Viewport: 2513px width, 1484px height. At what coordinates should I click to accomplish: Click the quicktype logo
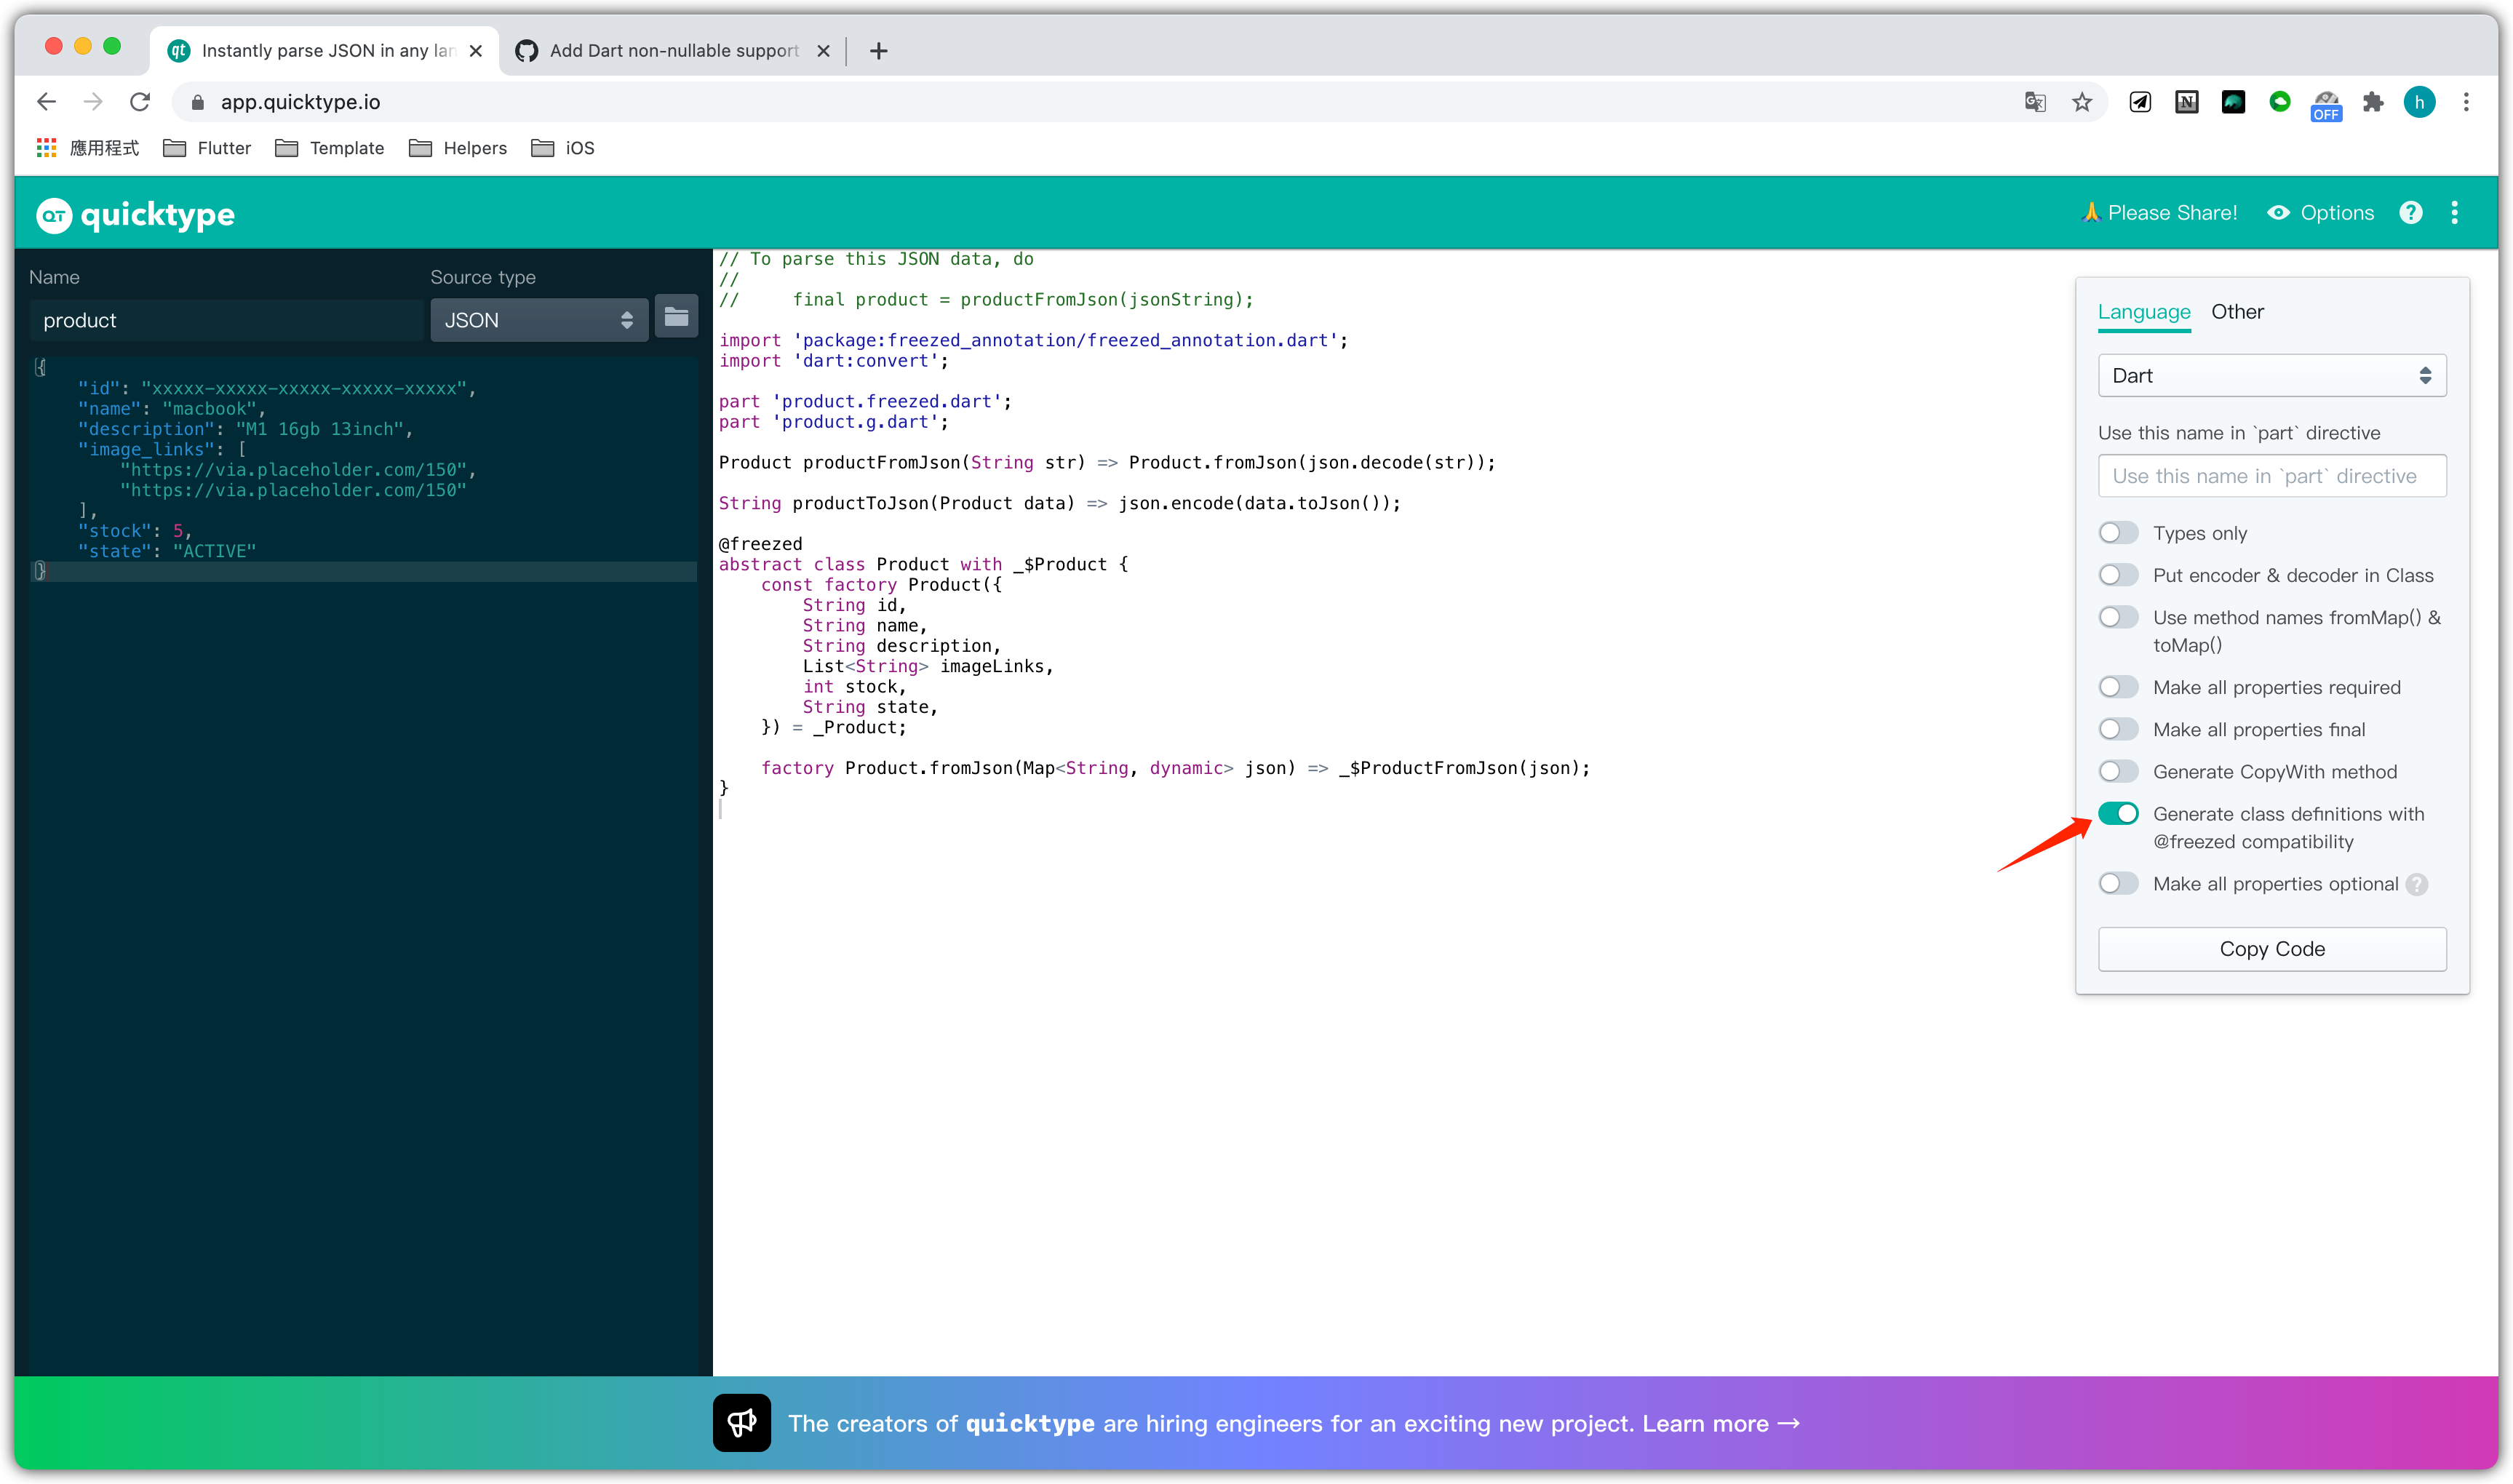(135, 215)
